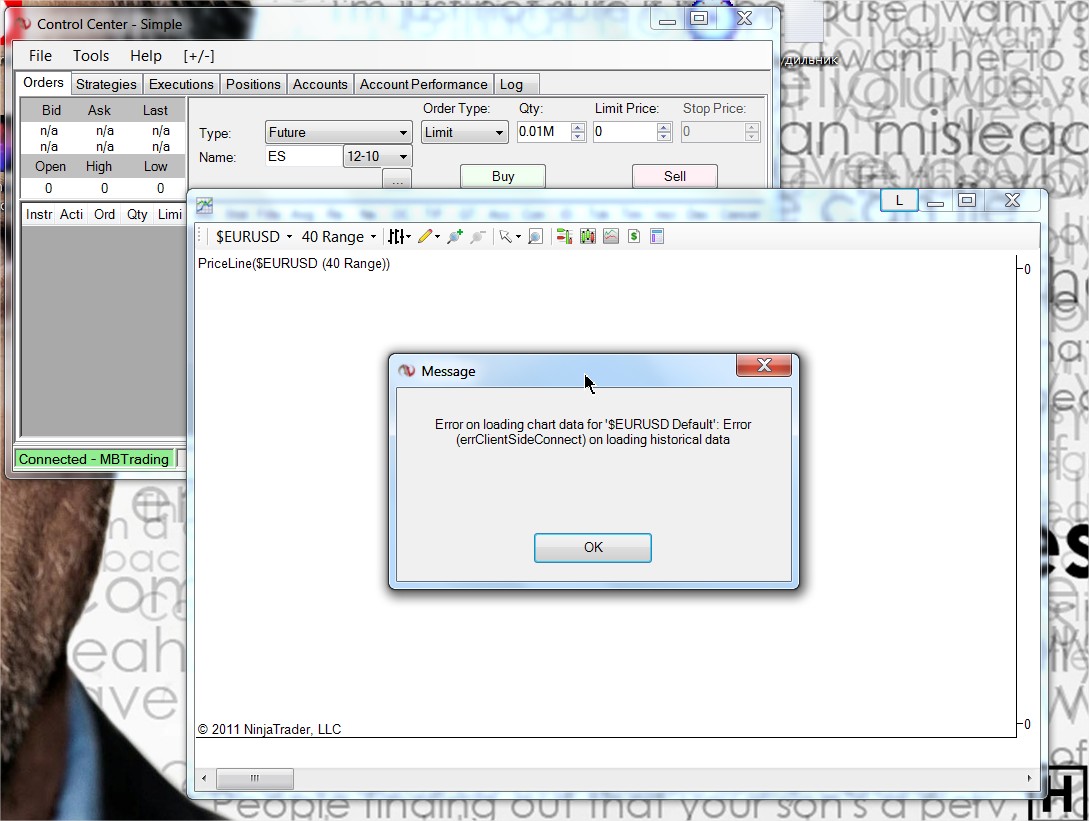Click the Qty 0.01M field

(544, 132)
